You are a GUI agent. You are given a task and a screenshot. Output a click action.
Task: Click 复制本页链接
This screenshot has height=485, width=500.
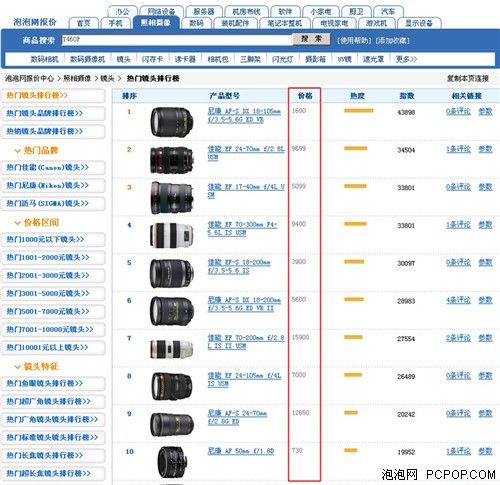tap(468, 79)
